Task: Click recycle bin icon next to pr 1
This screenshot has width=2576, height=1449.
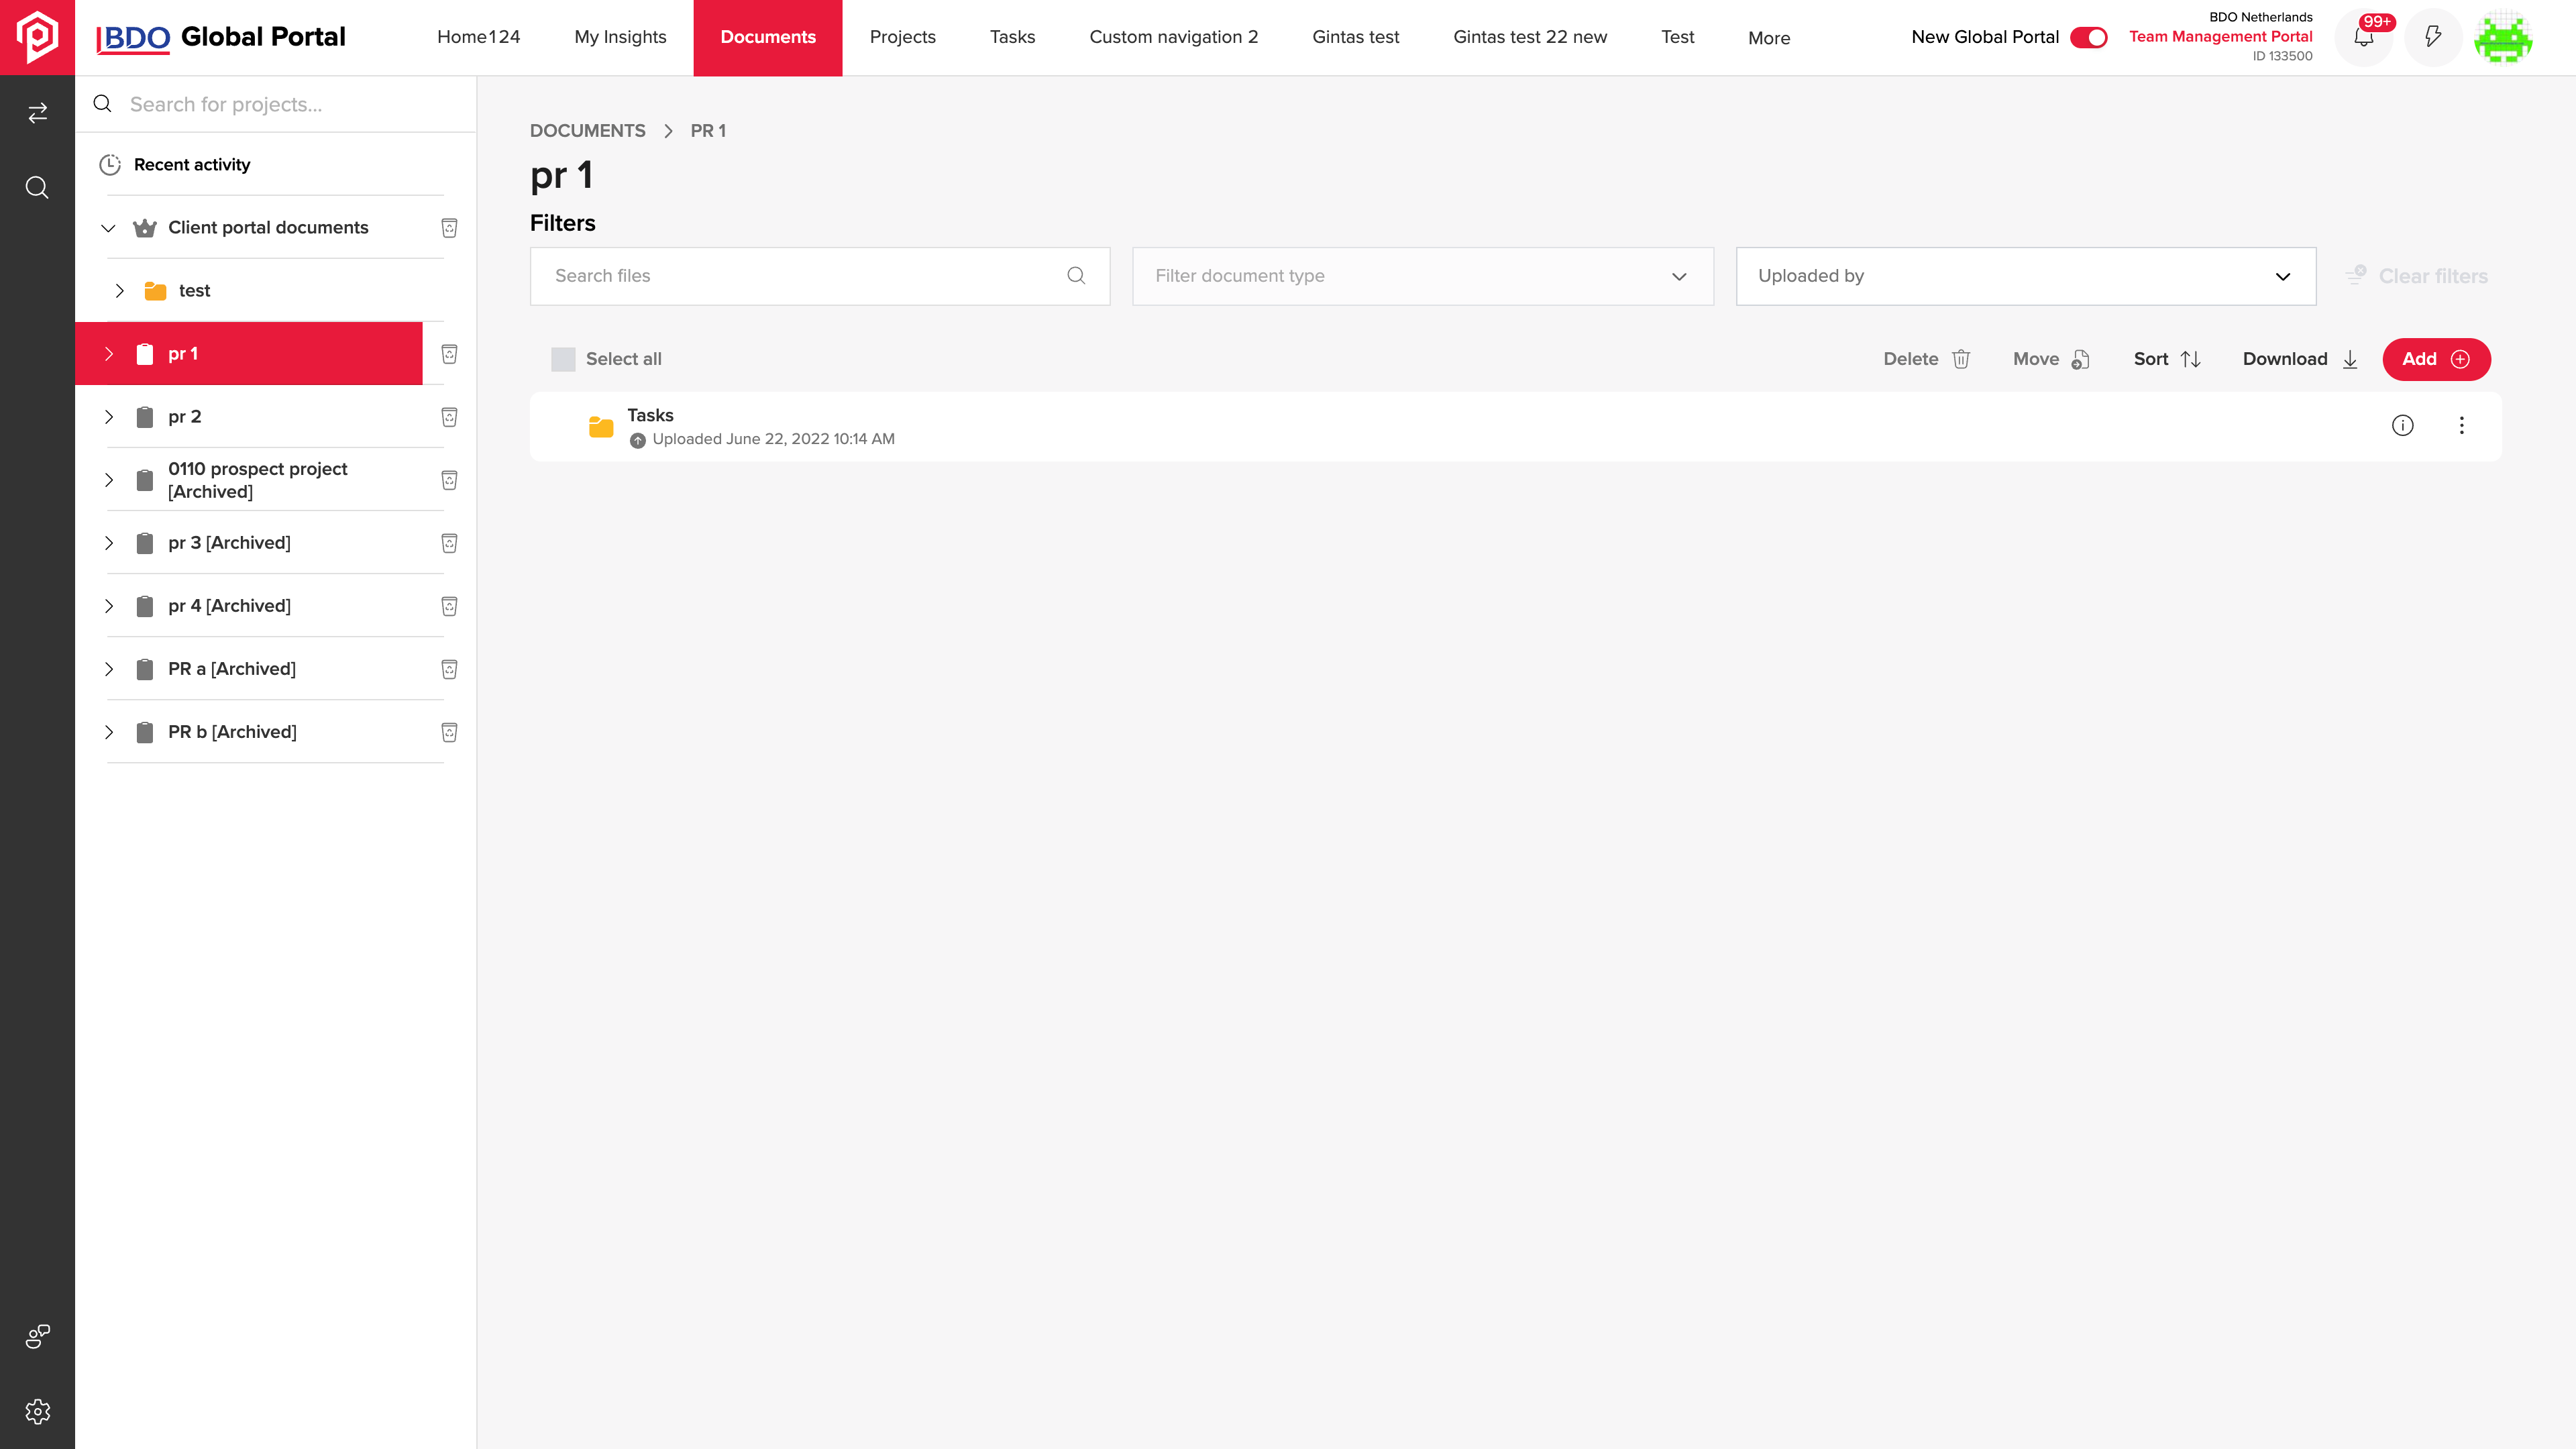Action: pyautogui.click(x=449, y=354)
